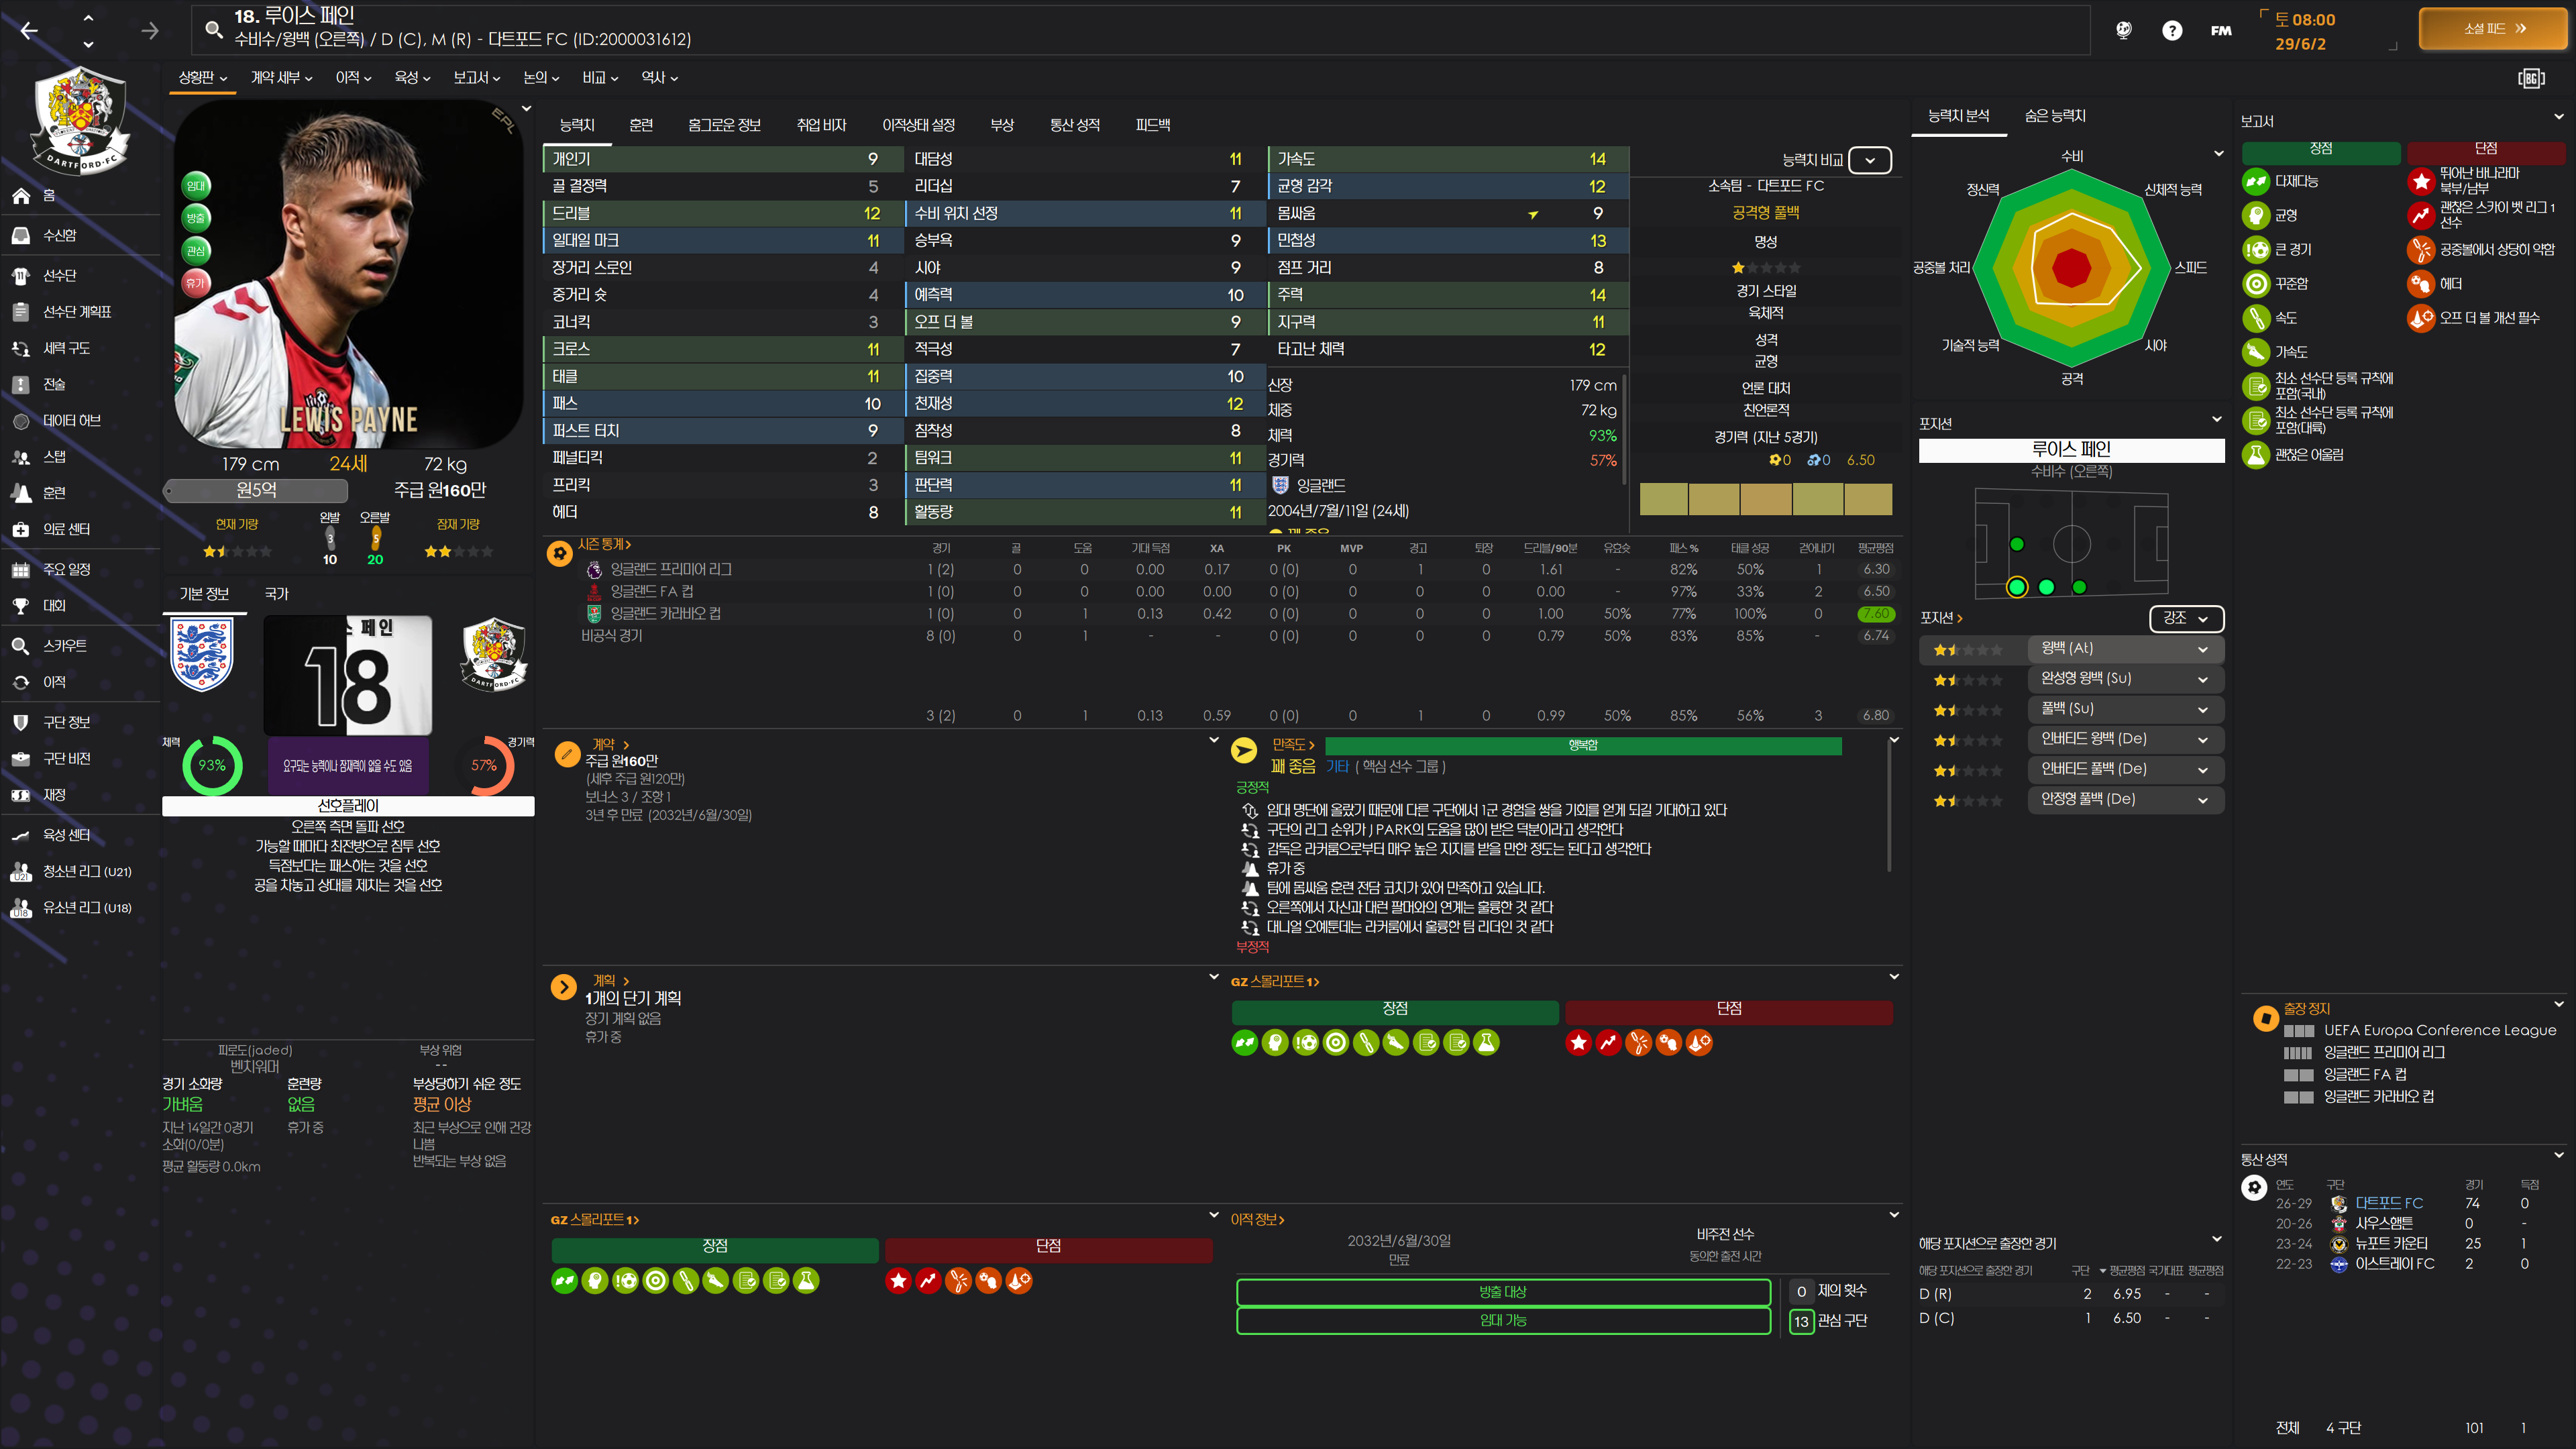Switch to 숨은 능력치 tab
Screen dimensions: 2576x1449
(2055, 116)
